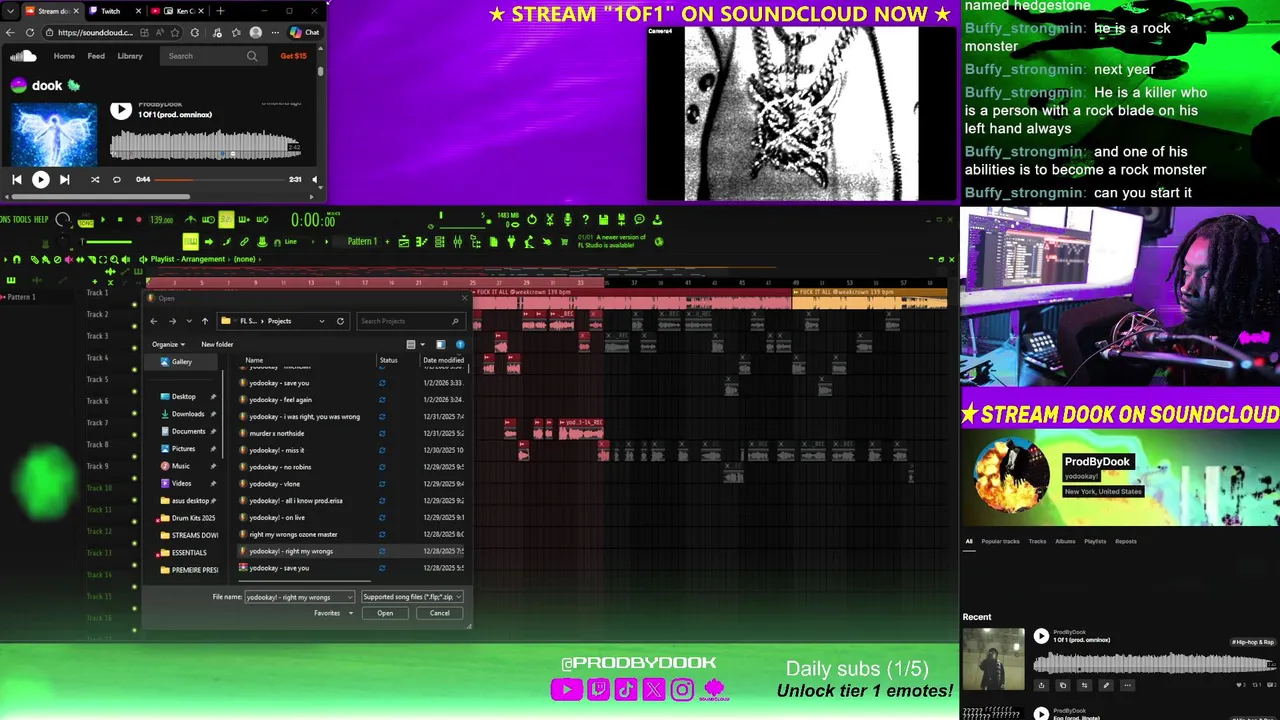The width and height of the screenshot is (1280, 720).
Task: Click the plugin plug icon in FL toolbar
Action: pos(511,241)
